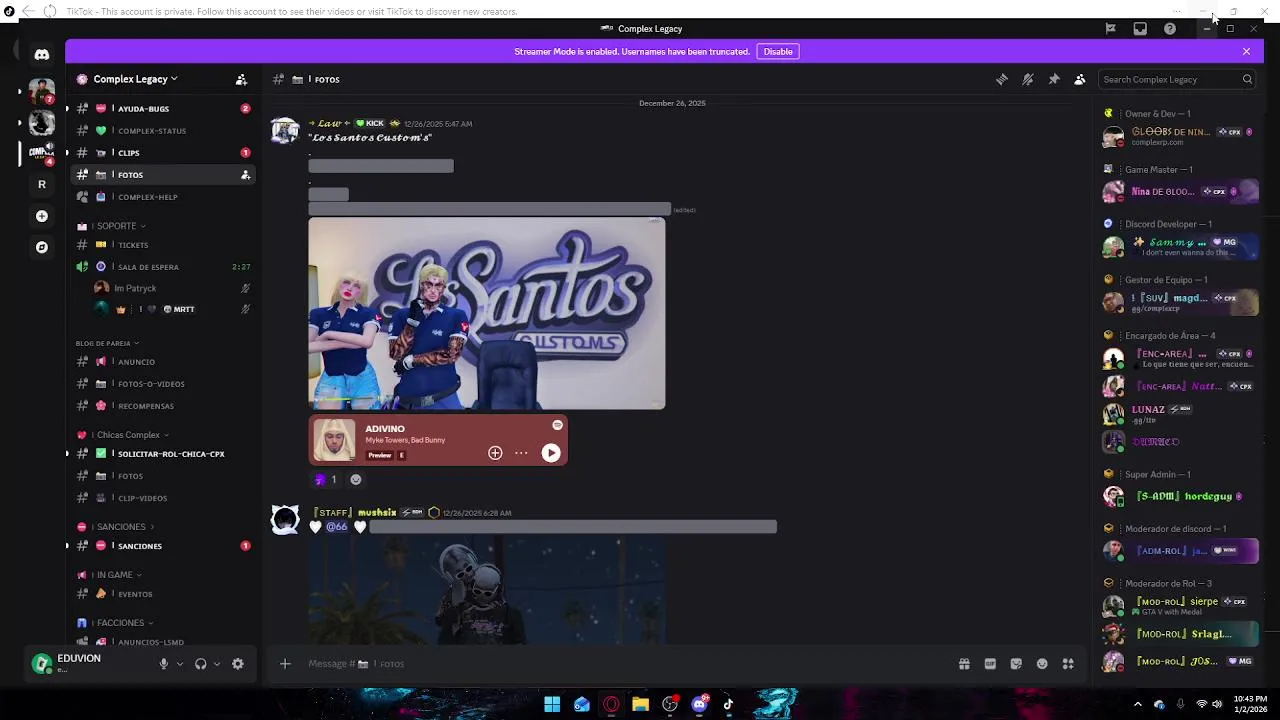Open File Explorer from taskbar
Viewport: 1280px width, 720px height.
[x=640, y=704]
